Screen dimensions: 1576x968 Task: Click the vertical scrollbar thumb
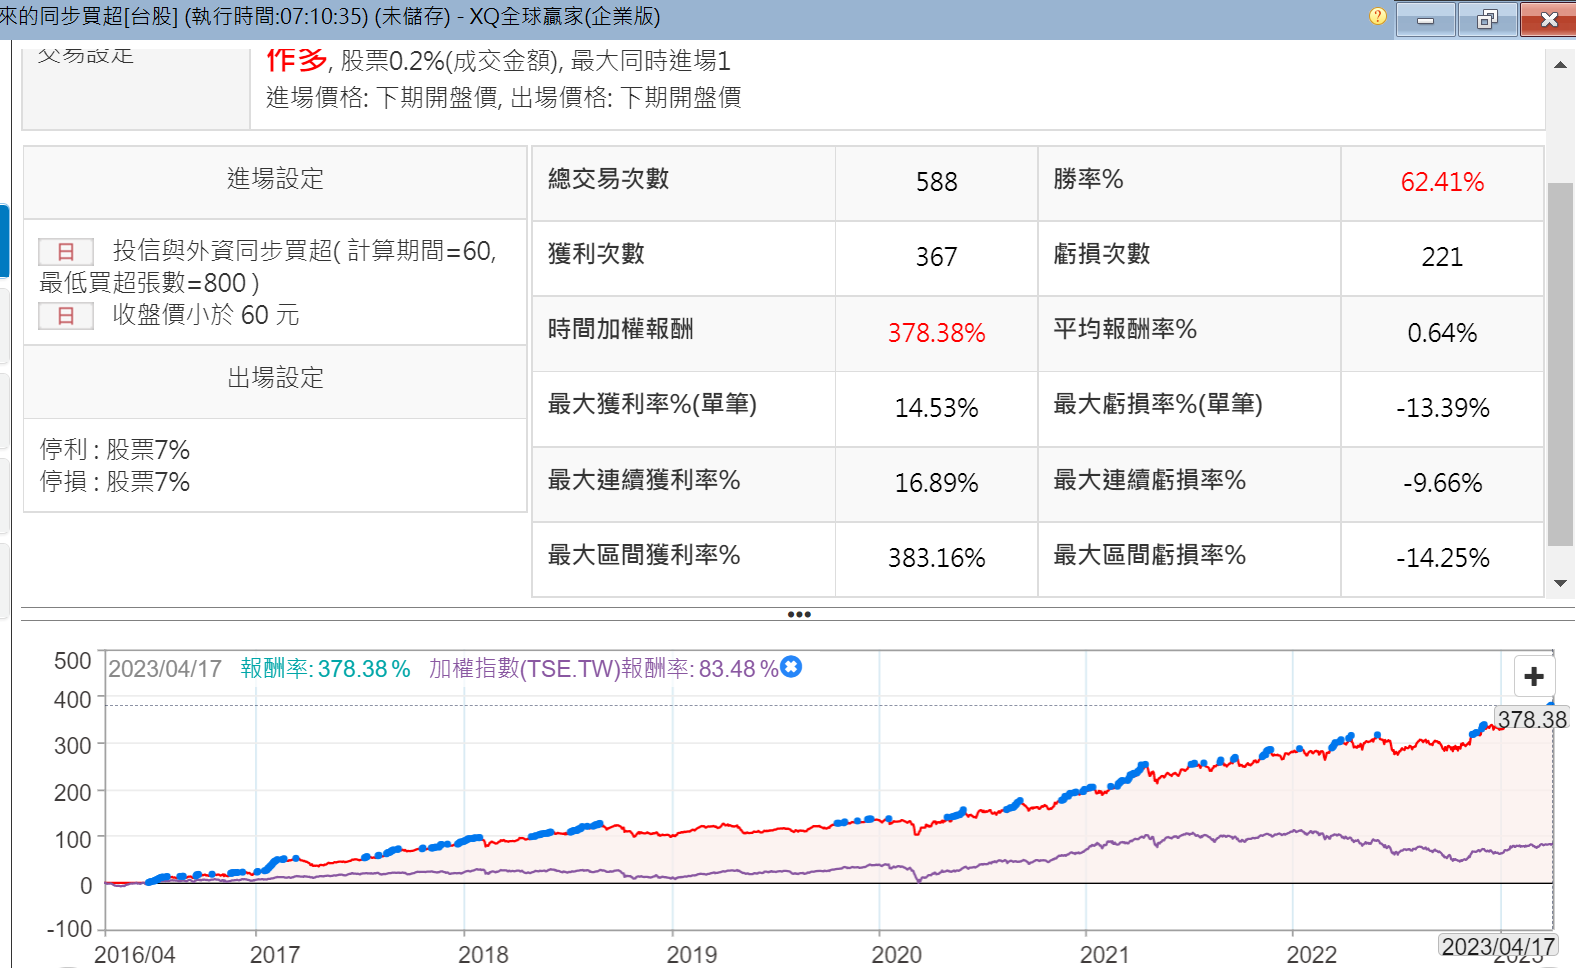[x=1560, y=364]
